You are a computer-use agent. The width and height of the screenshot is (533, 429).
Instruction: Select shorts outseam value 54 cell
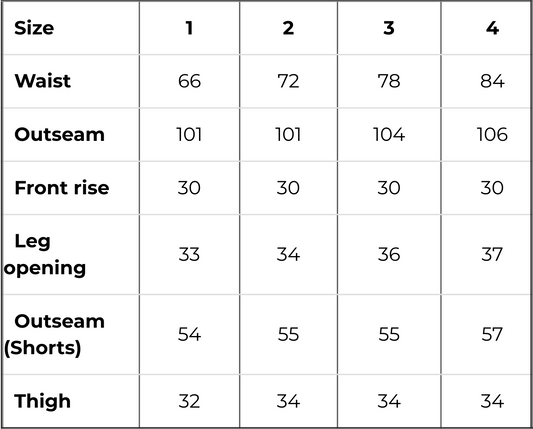pos(189,334)
